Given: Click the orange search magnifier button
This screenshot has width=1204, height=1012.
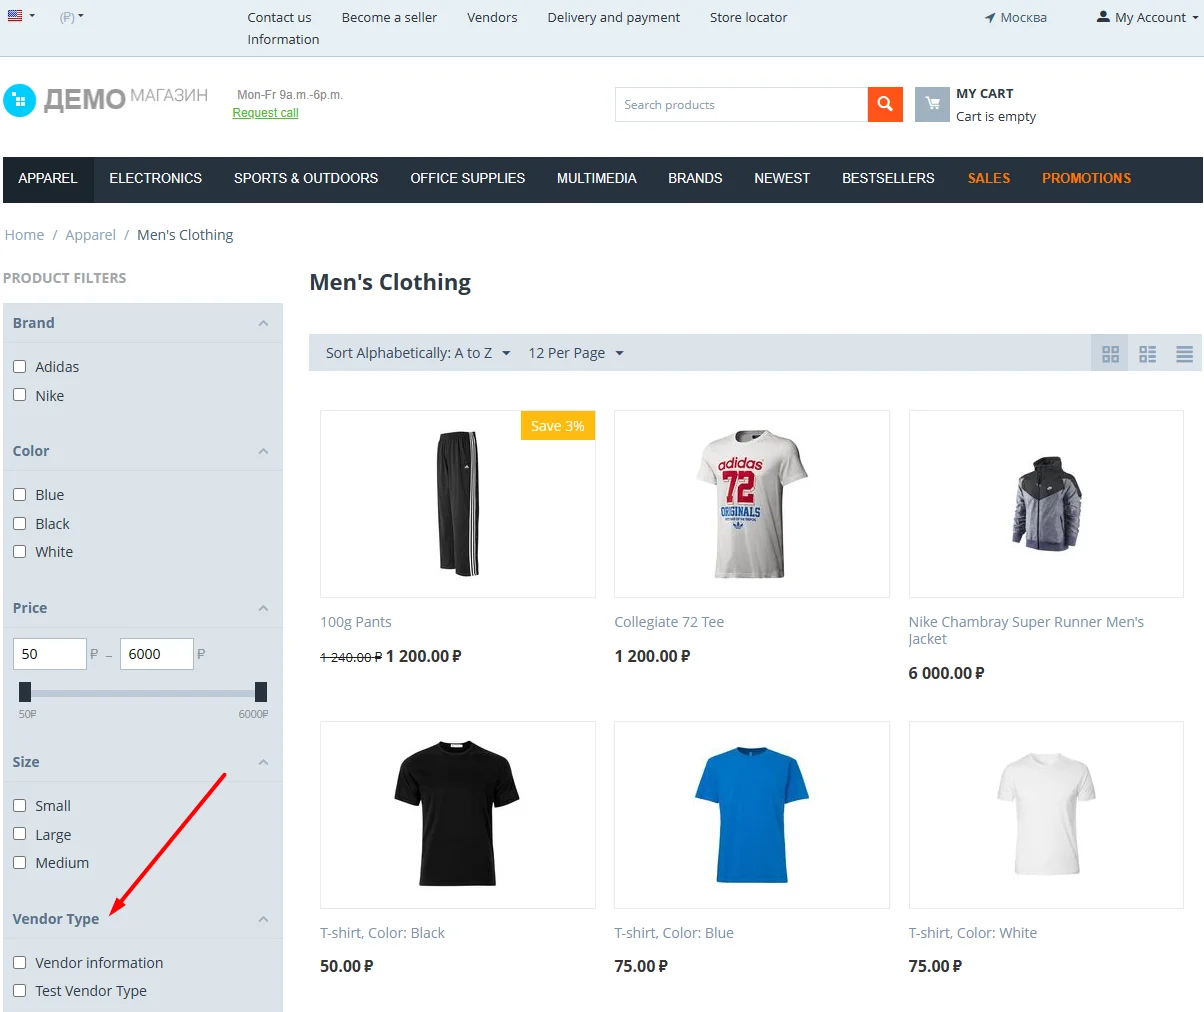Looking at the screenshot, I should 885,104.
